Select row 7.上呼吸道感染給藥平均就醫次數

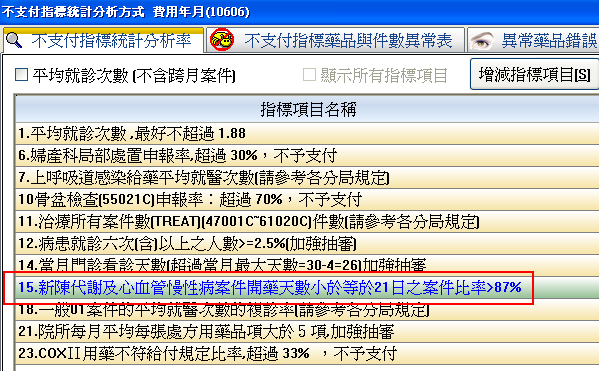click(307, 178)
